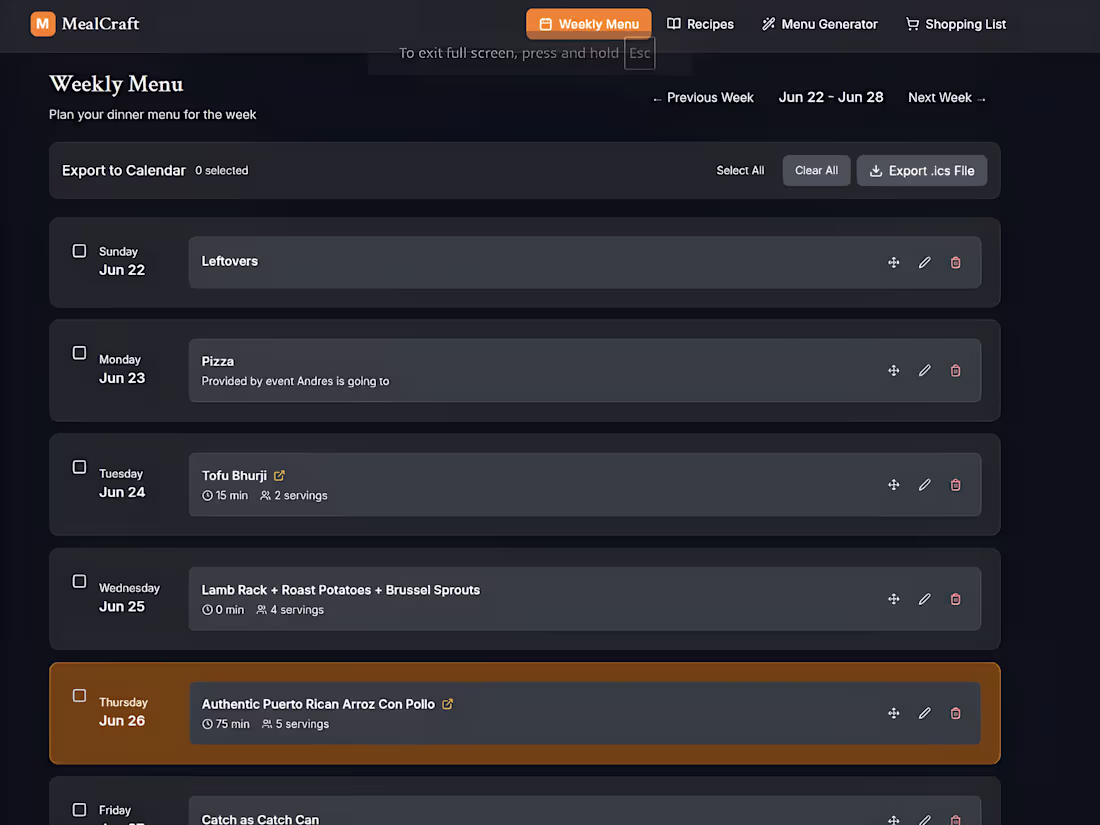Click the MealCraft logo icon
The width and height of the screenshot is (1100, 825).
coord(40,23)
